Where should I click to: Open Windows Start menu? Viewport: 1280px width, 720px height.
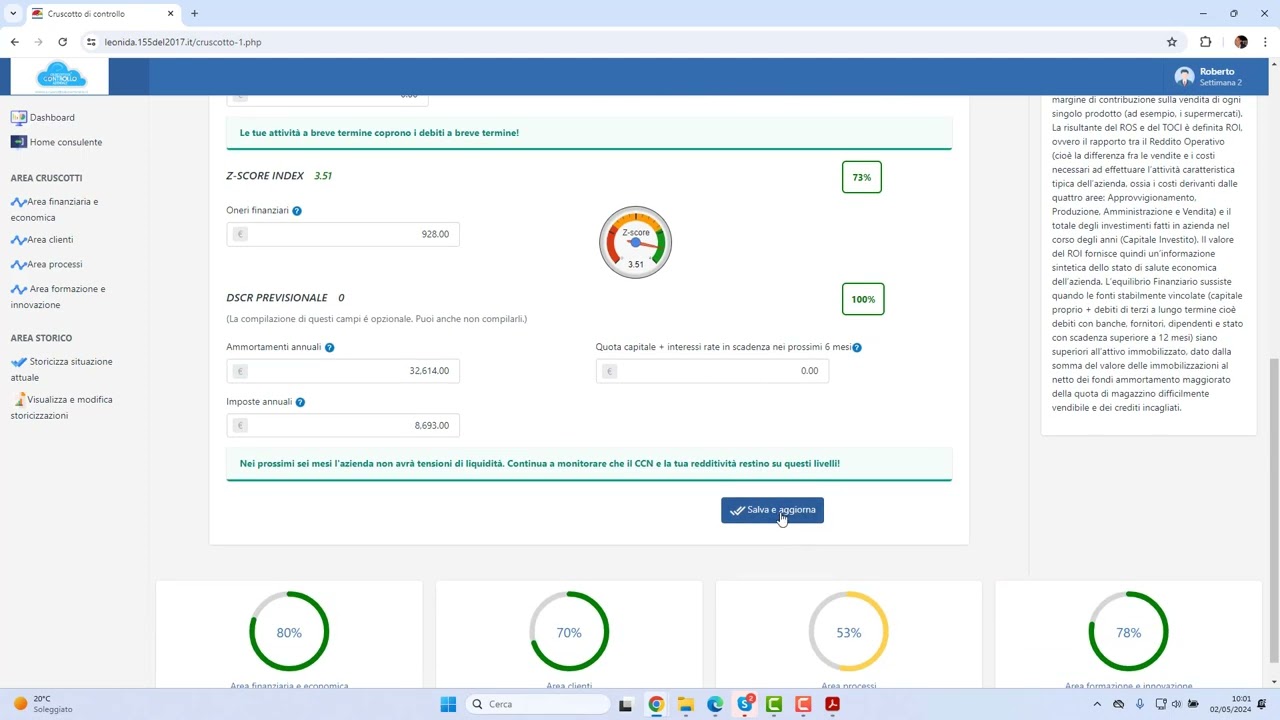click(448, 704)
